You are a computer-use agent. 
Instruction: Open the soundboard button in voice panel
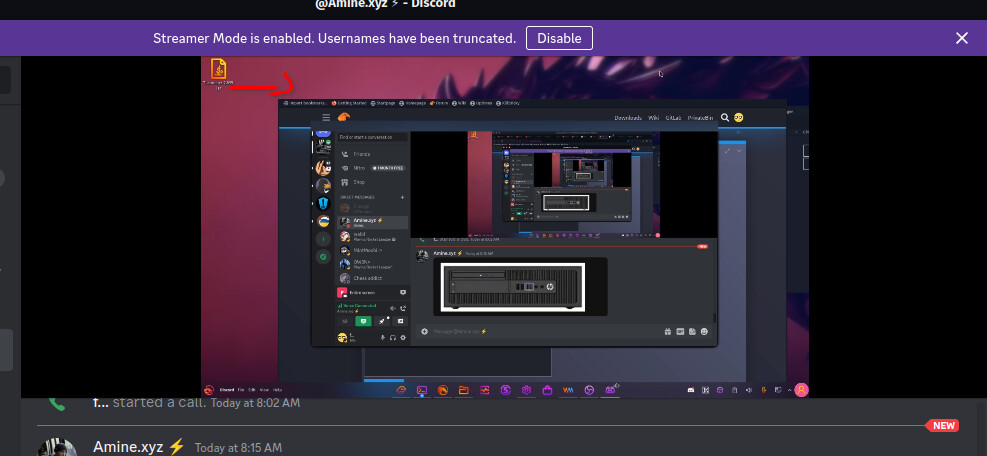[x=400, y=321]
